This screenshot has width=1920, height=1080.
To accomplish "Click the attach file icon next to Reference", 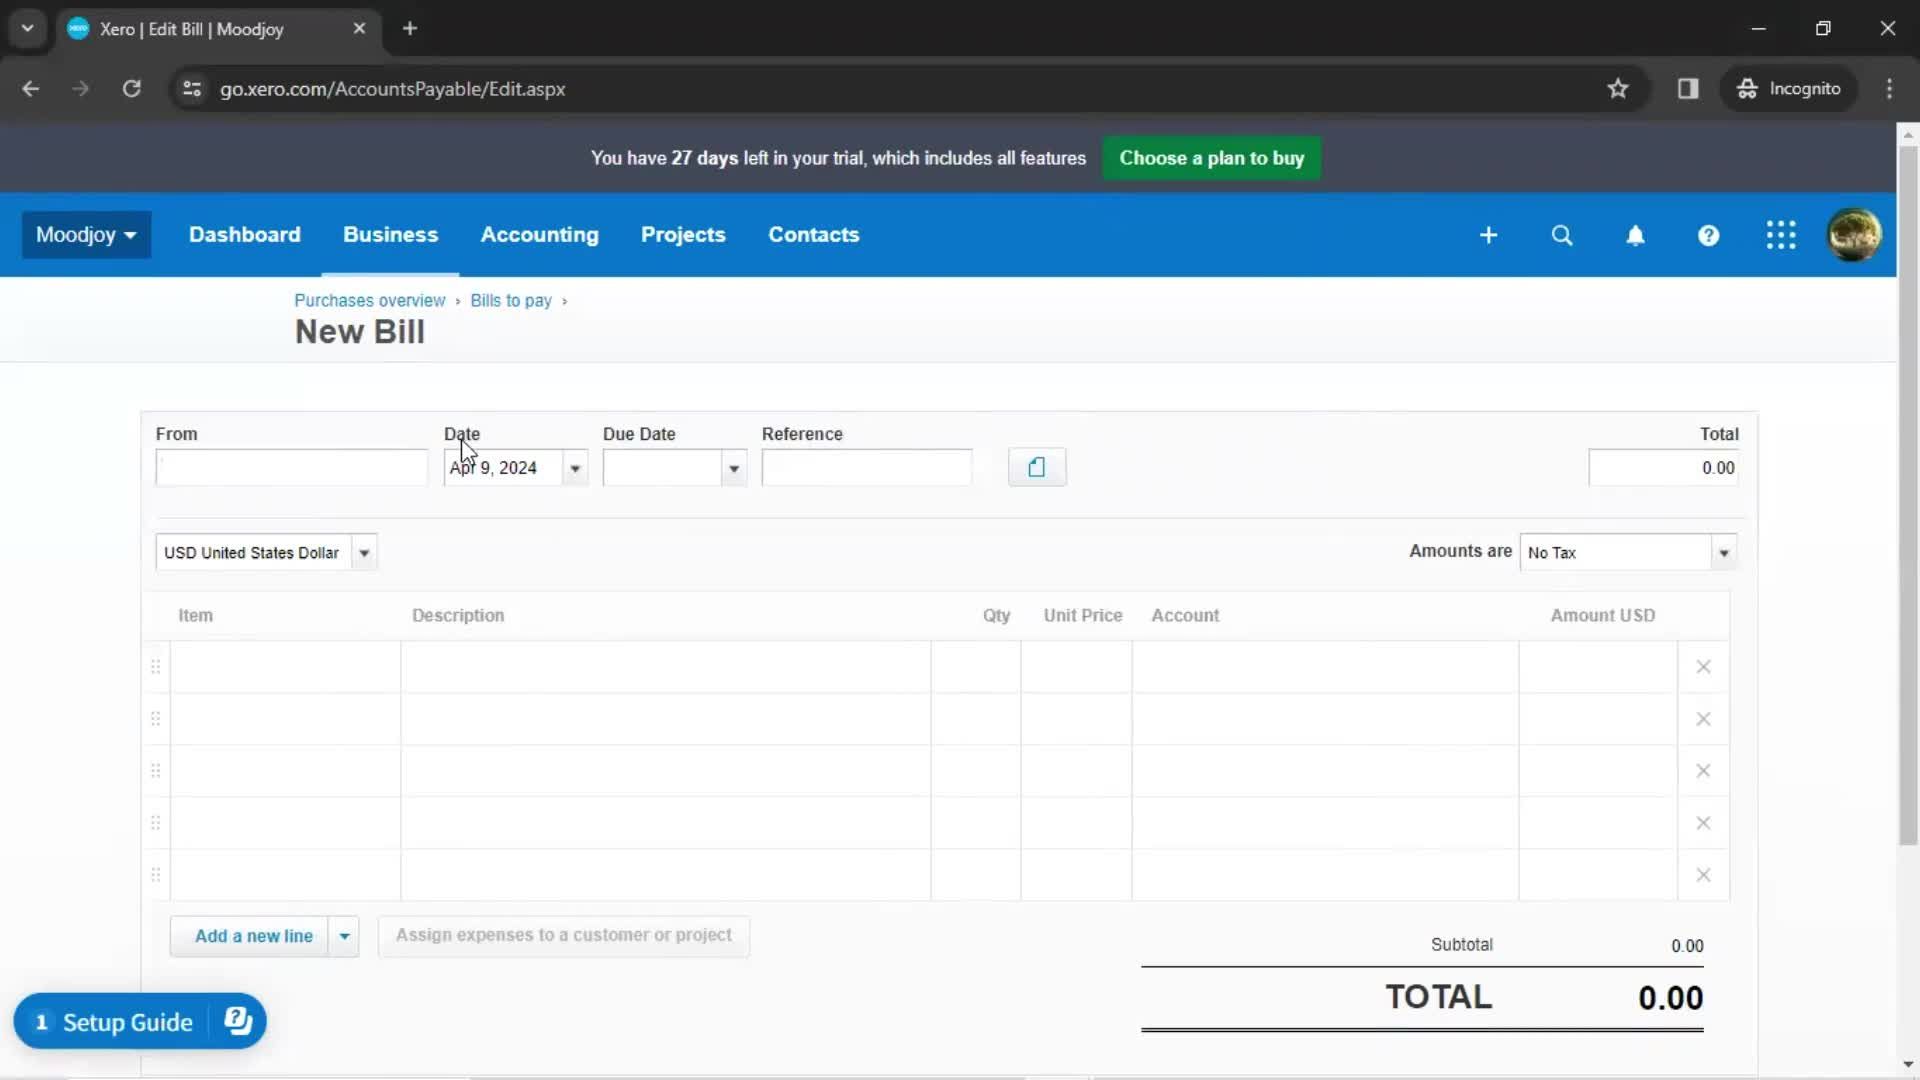I will click(x=1037, y=467).
